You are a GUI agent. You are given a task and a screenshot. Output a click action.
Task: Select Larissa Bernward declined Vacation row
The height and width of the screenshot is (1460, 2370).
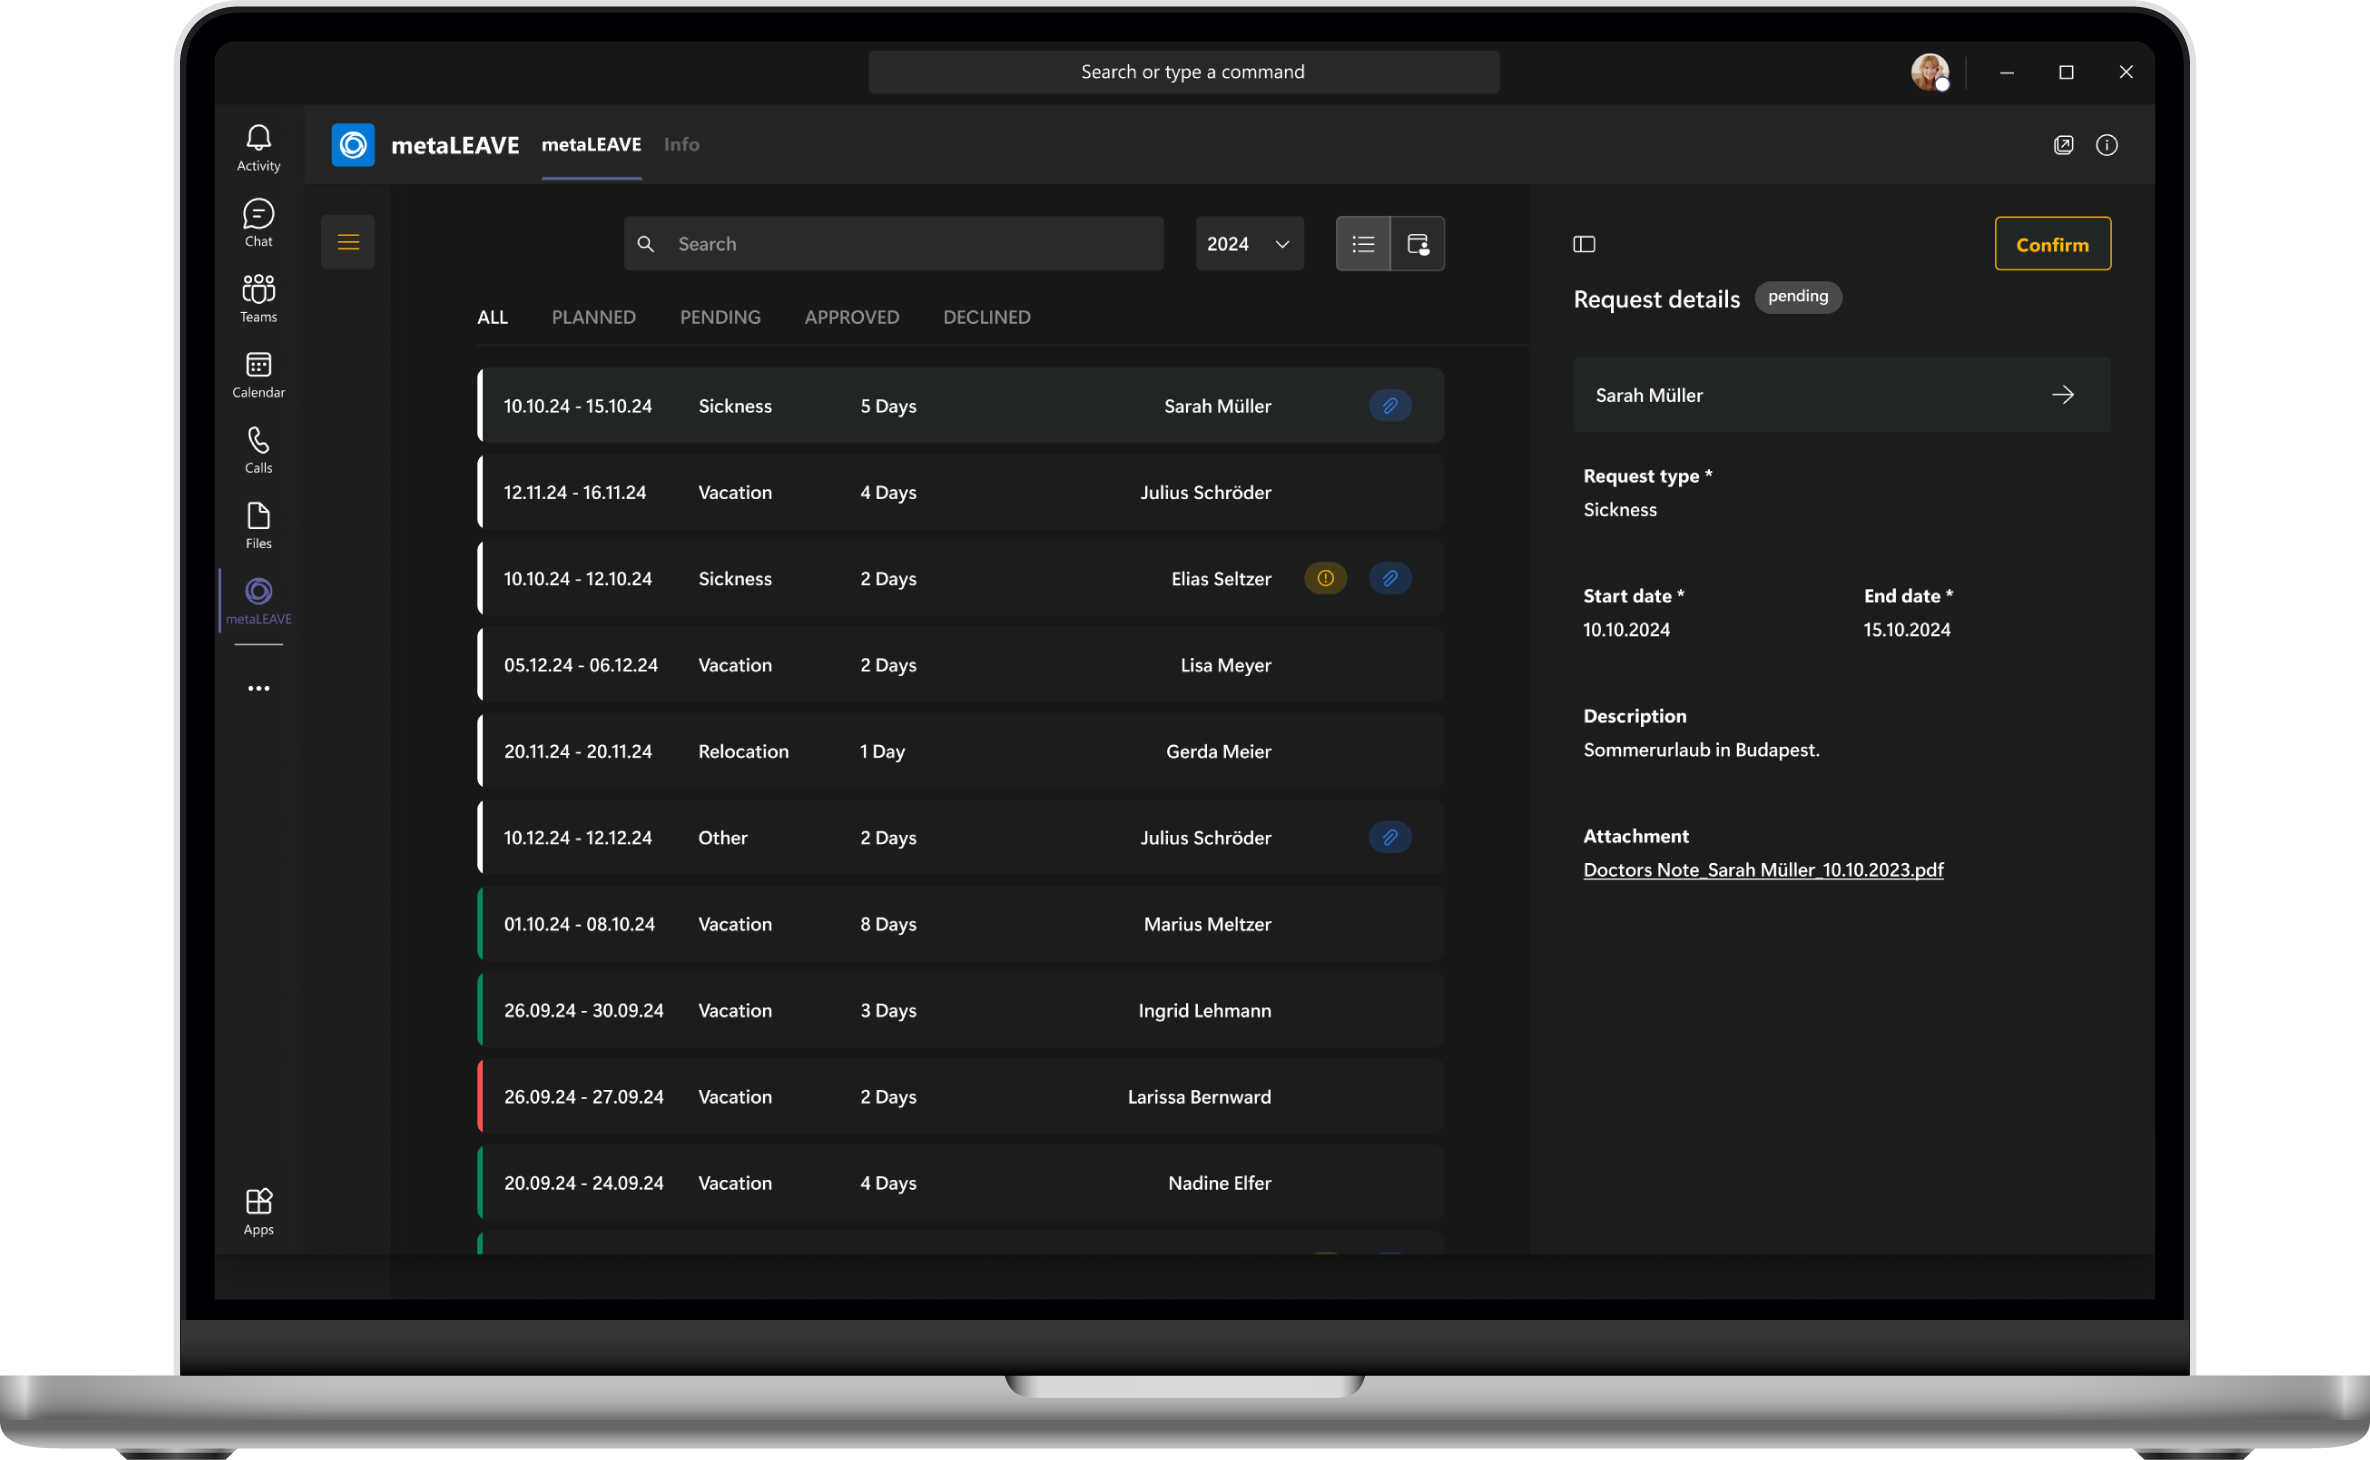pos(960,1096)
